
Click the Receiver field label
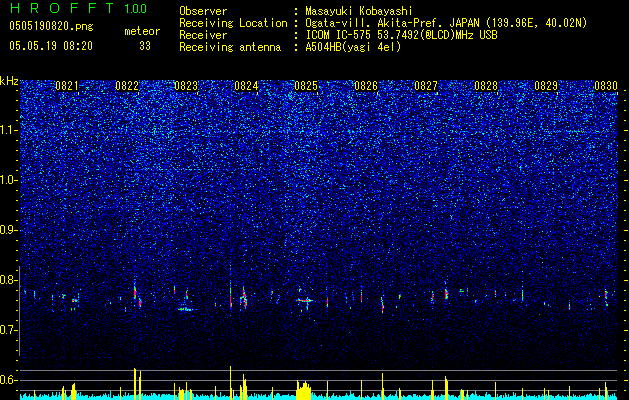pos(203,35)
